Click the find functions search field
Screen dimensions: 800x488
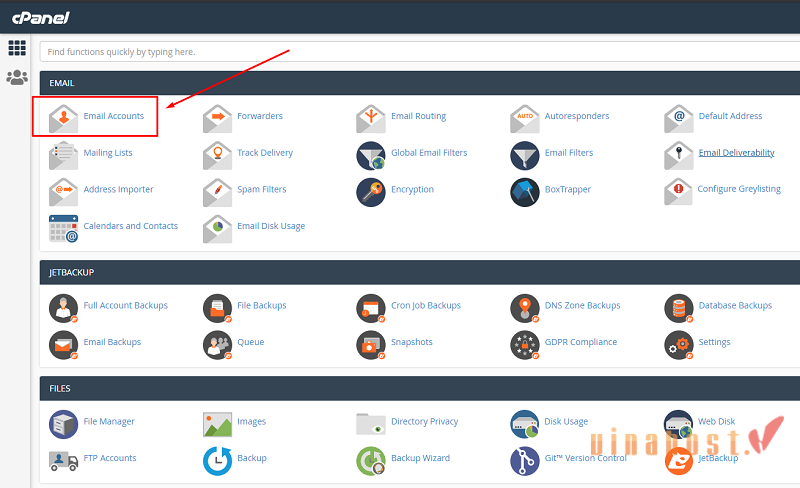click(x=420, y=51)
